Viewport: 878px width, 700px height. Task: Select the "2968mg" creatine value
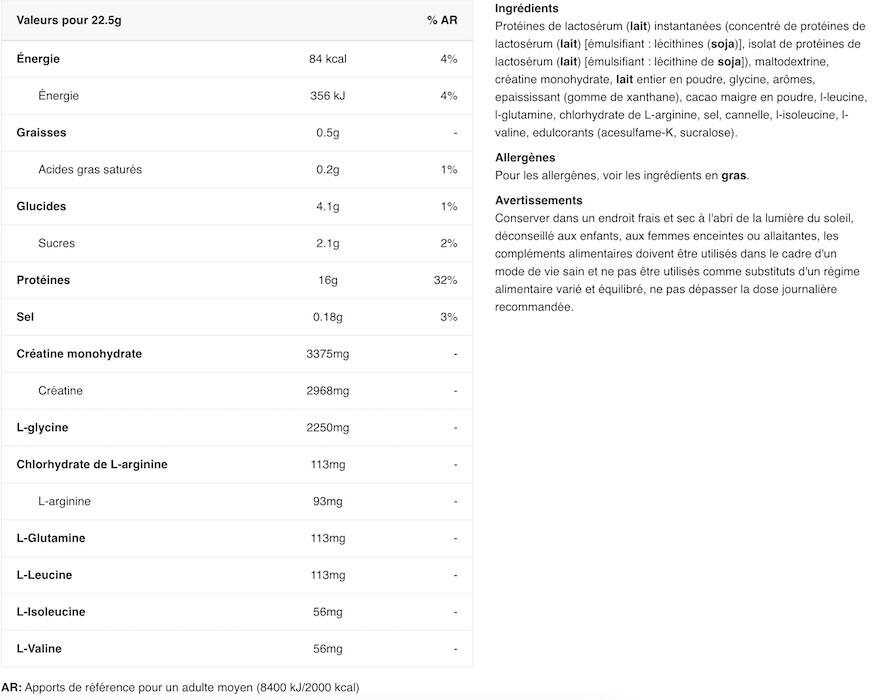tap(328, 391)
